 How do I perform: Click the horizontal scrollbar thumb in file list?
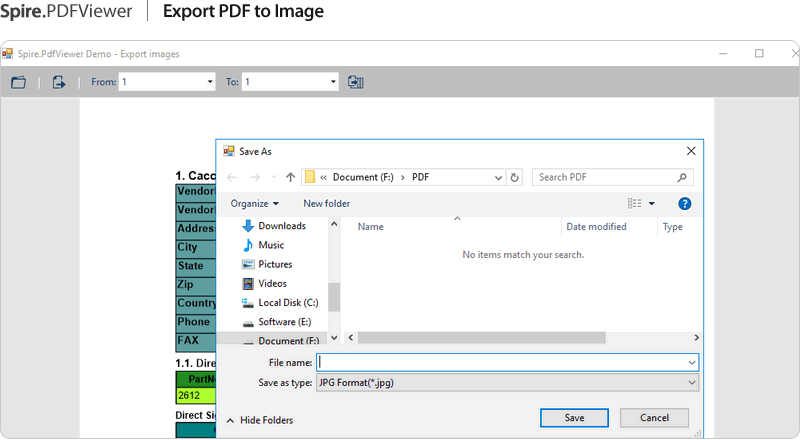pyautogui.click(x=482, y=337)
